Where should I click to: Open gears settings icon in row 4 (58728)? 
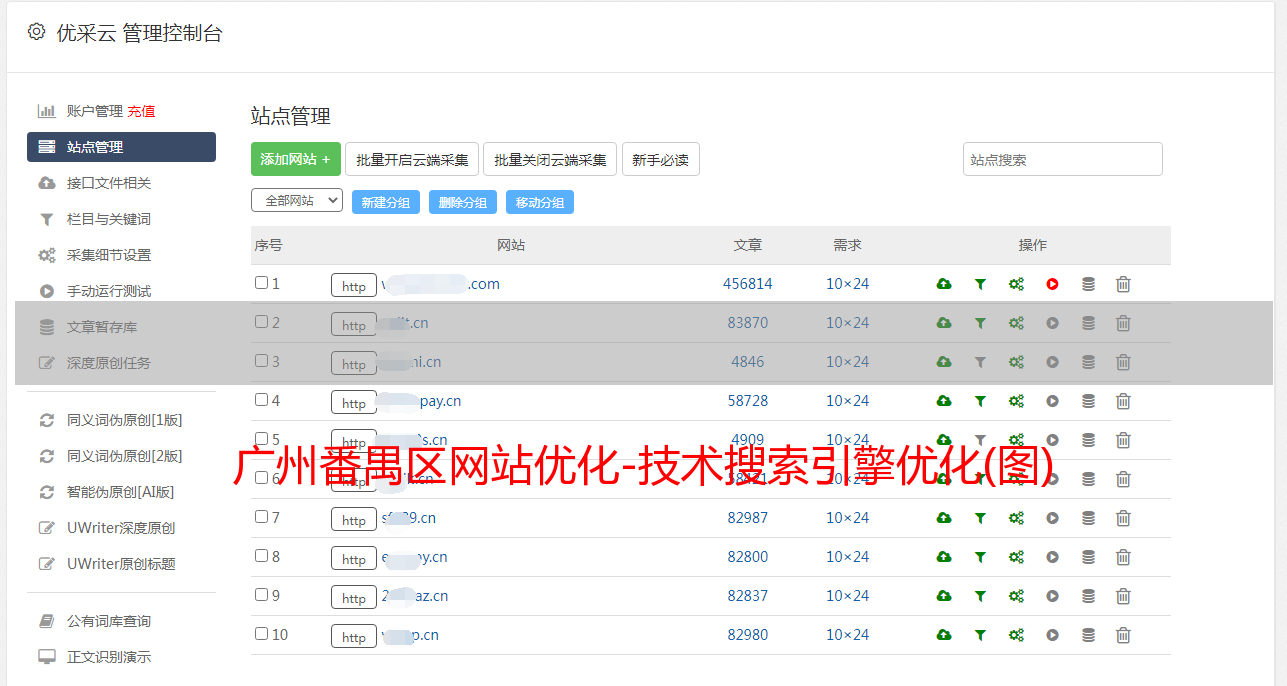click(1016, 401)
